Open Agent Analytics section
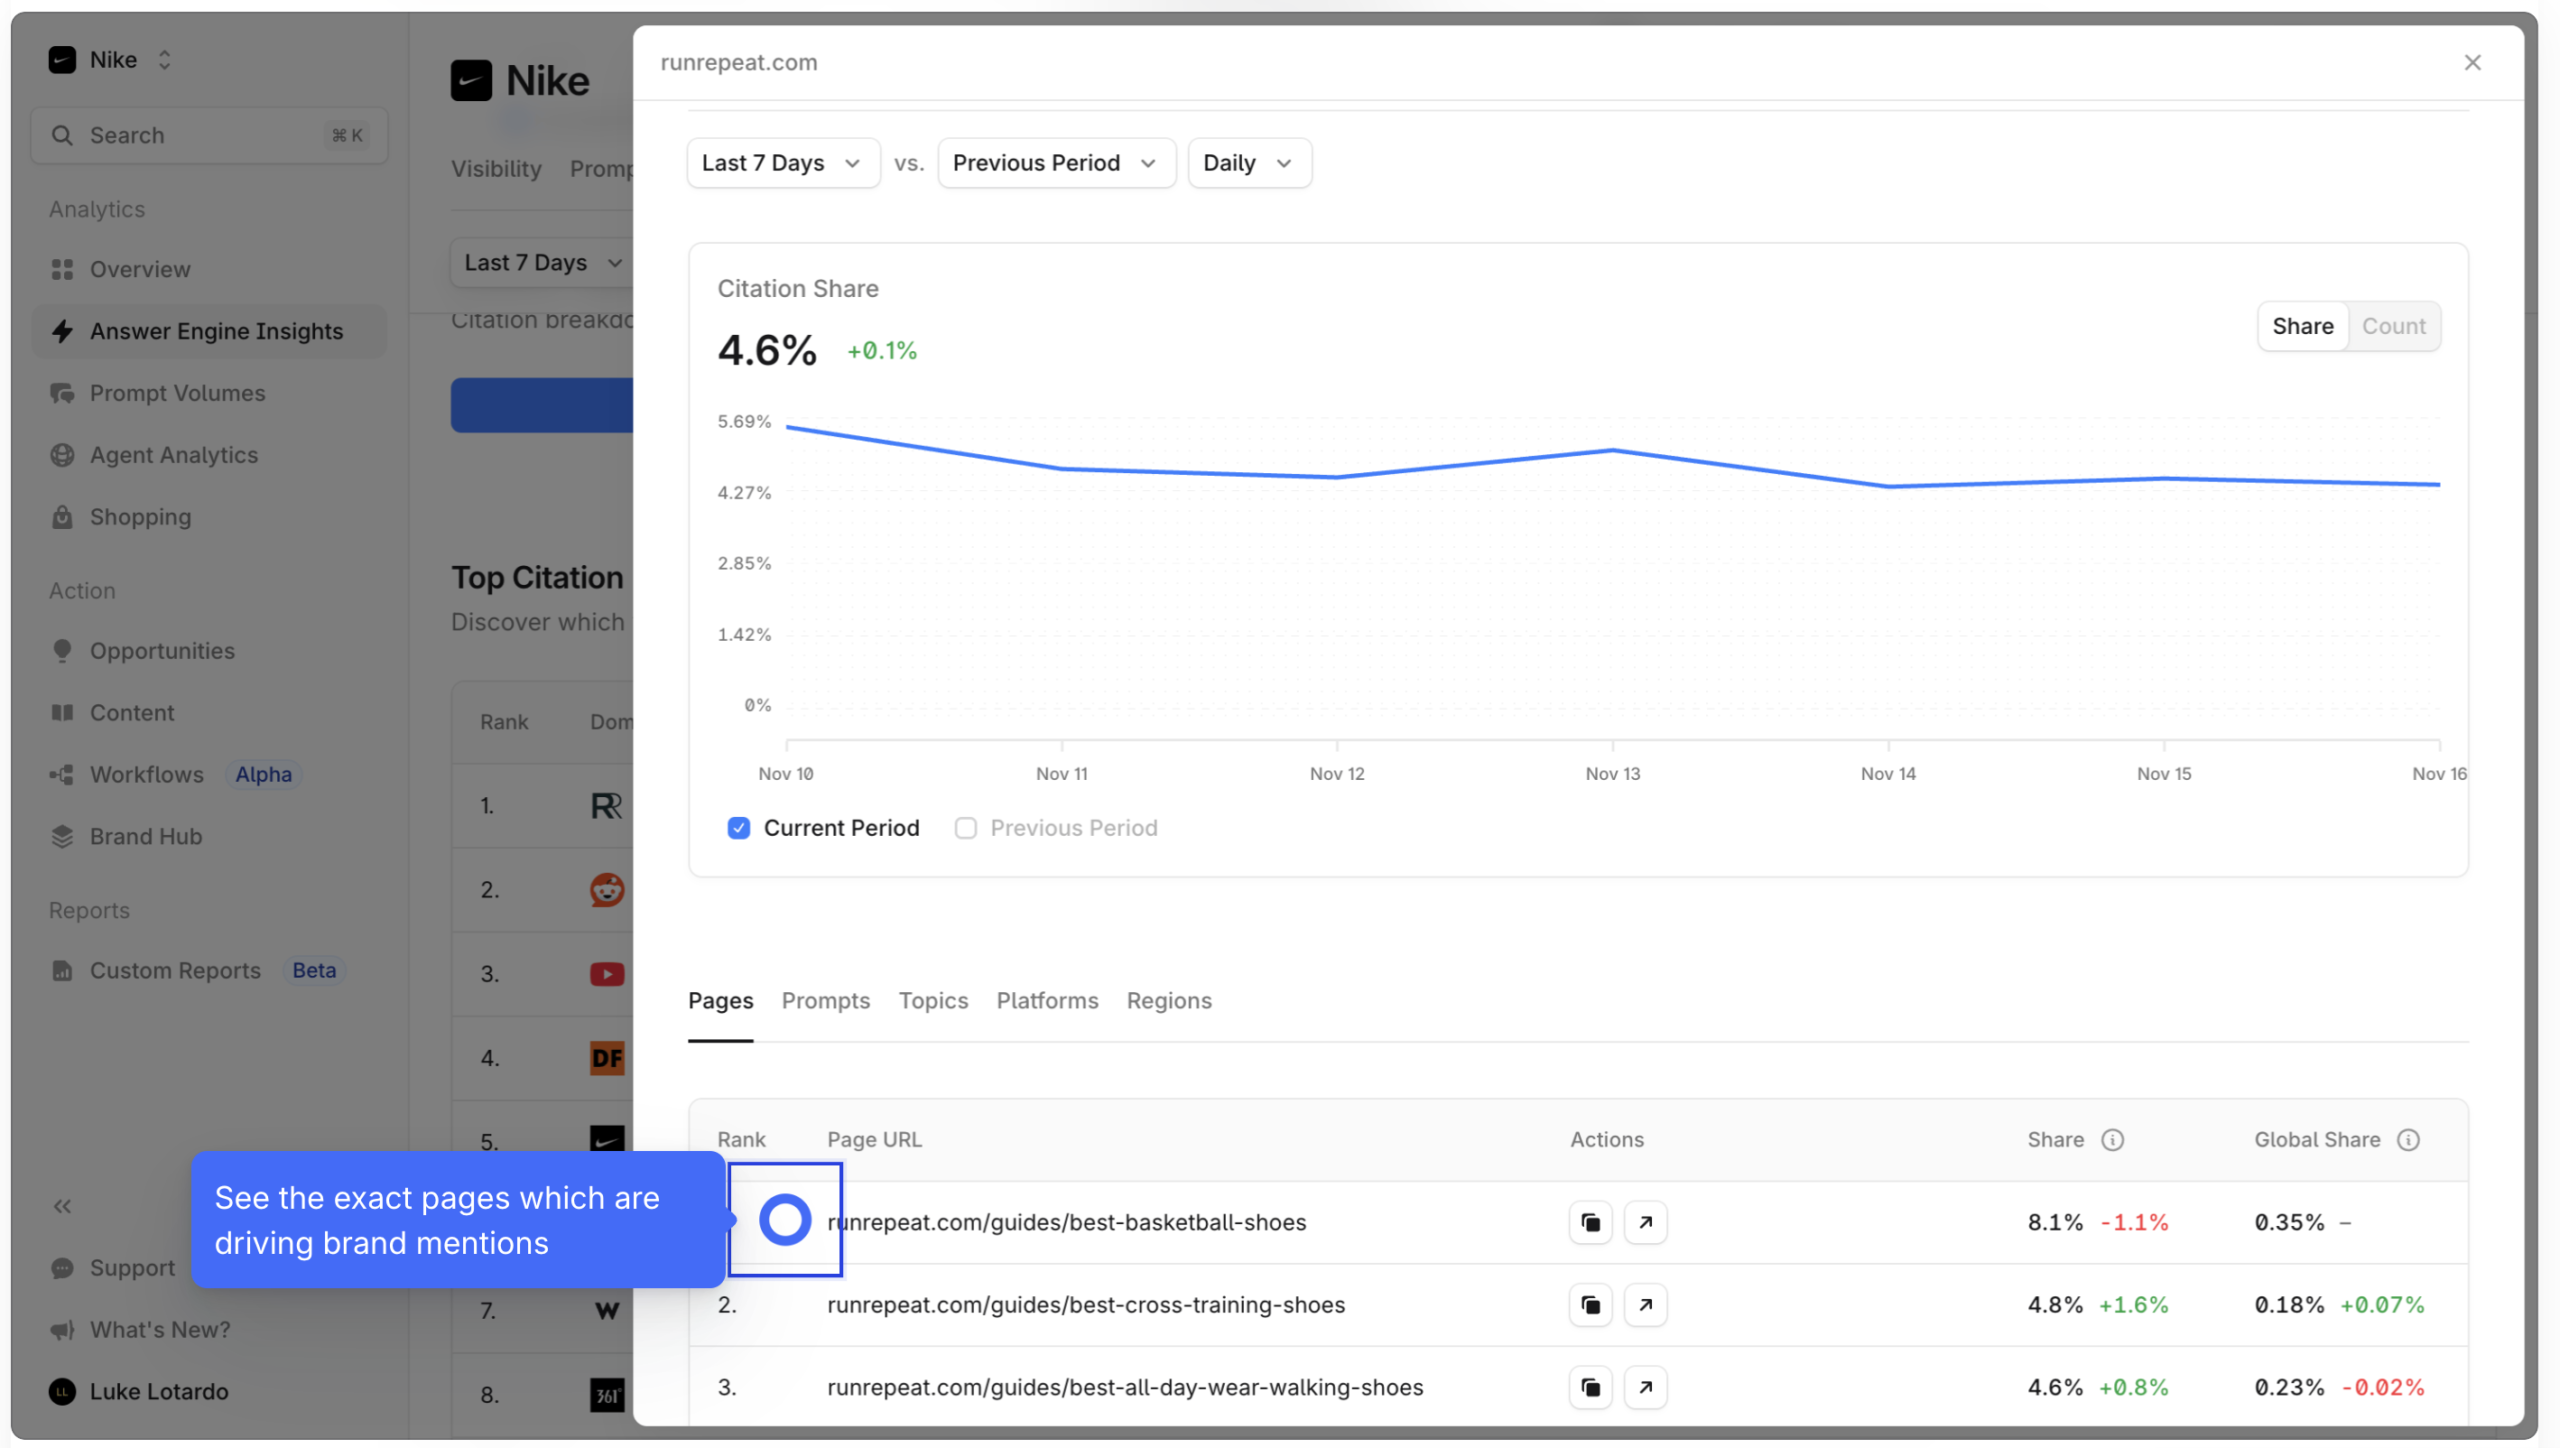 click(x=209, y=455)
